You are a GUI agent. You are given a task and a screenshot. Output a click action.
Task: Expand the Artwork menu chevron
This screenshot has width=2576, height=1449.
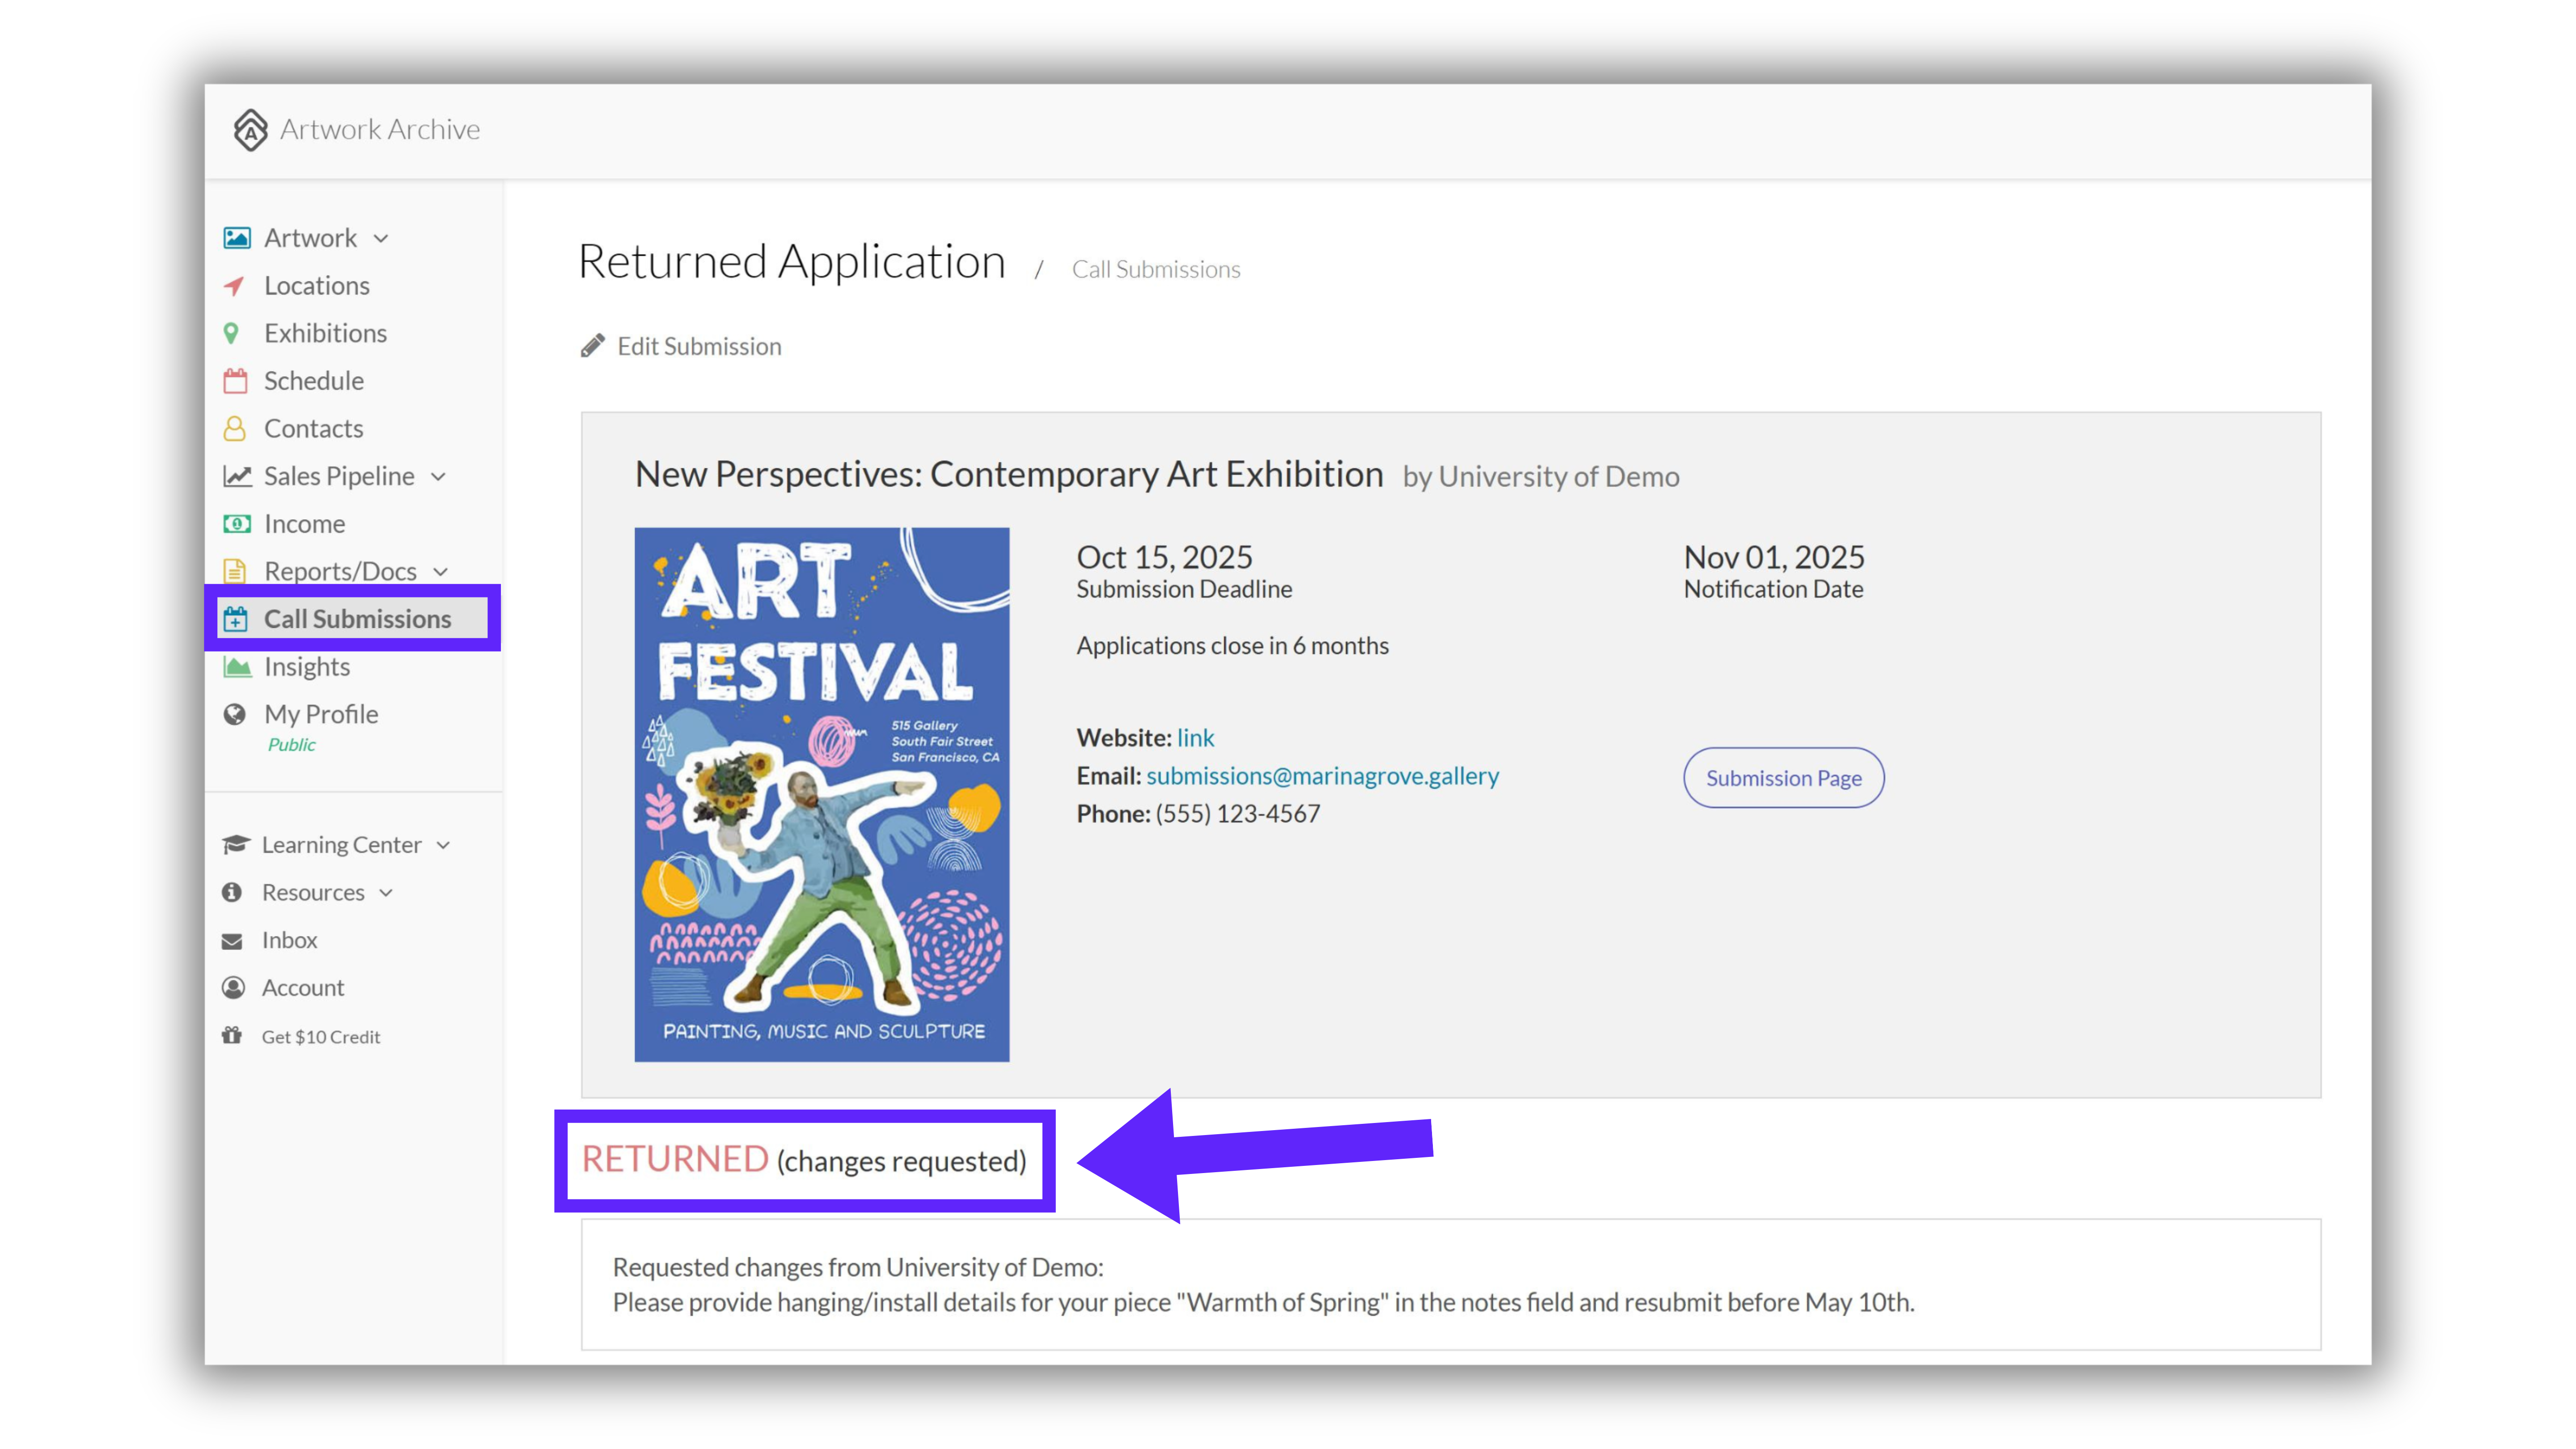click(x=381, y=239)
